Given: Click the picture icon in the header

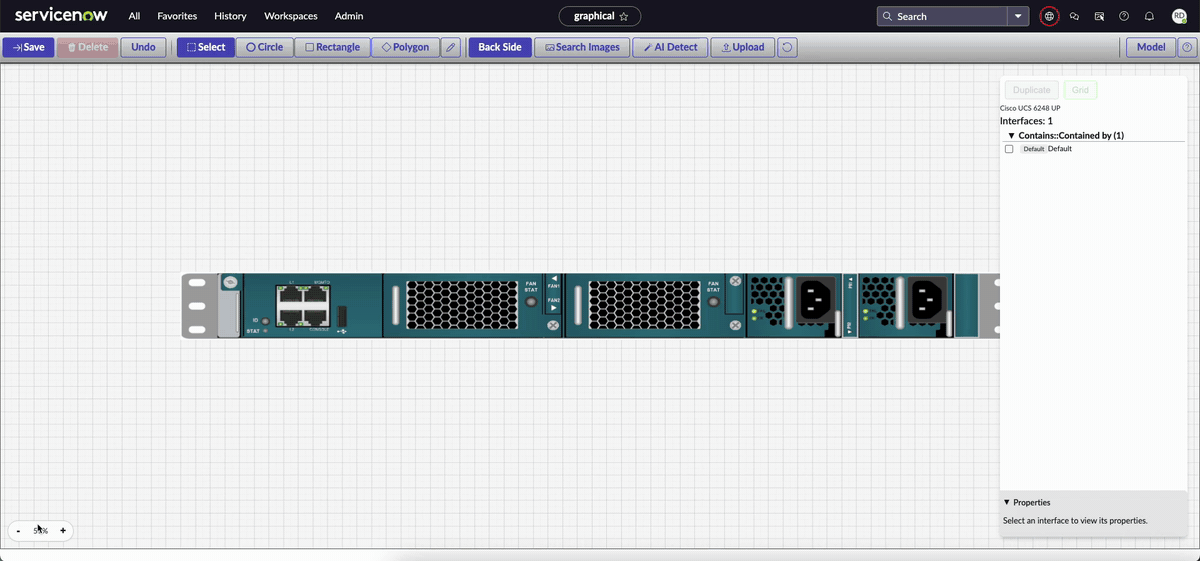Looking at the screenshot, I should 1099,16.
